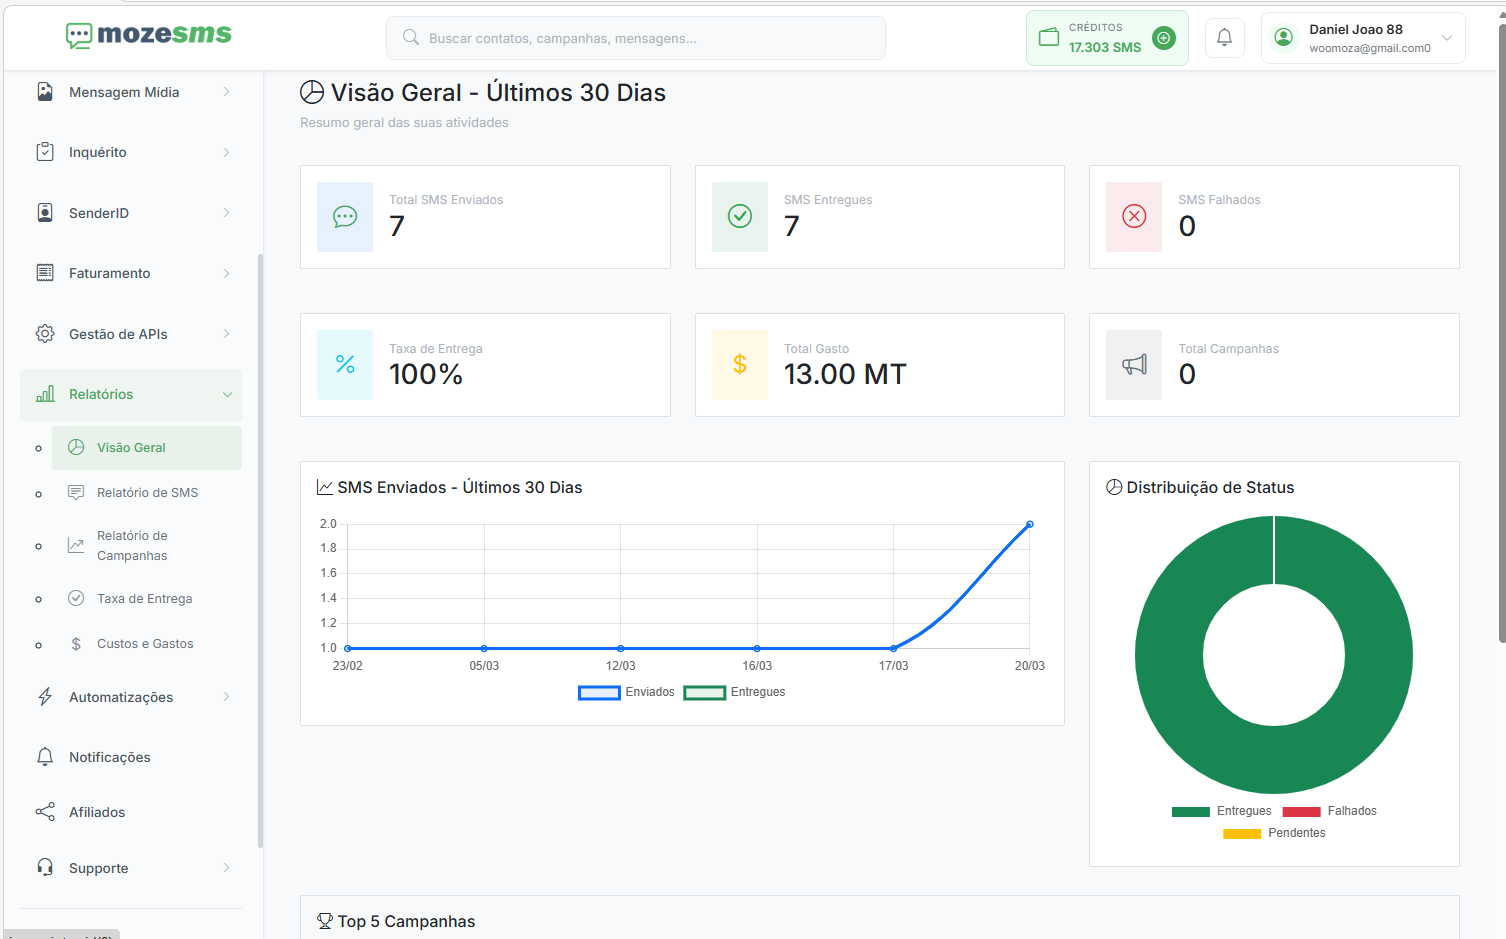Click the mozesms logo
This screenshot has height=939, width=1506.
point(149,35)
